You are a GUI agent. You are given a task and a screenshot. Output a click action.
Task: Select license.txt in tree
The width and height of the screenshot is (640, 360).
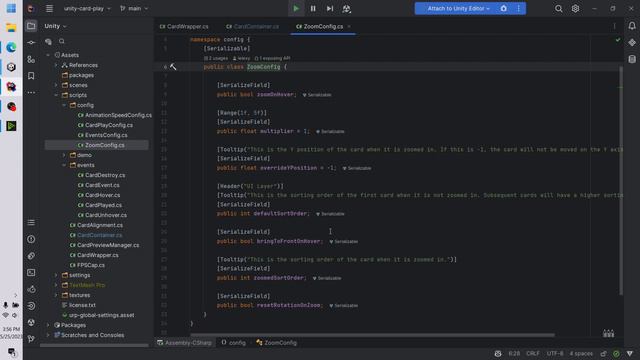(78, 305)
